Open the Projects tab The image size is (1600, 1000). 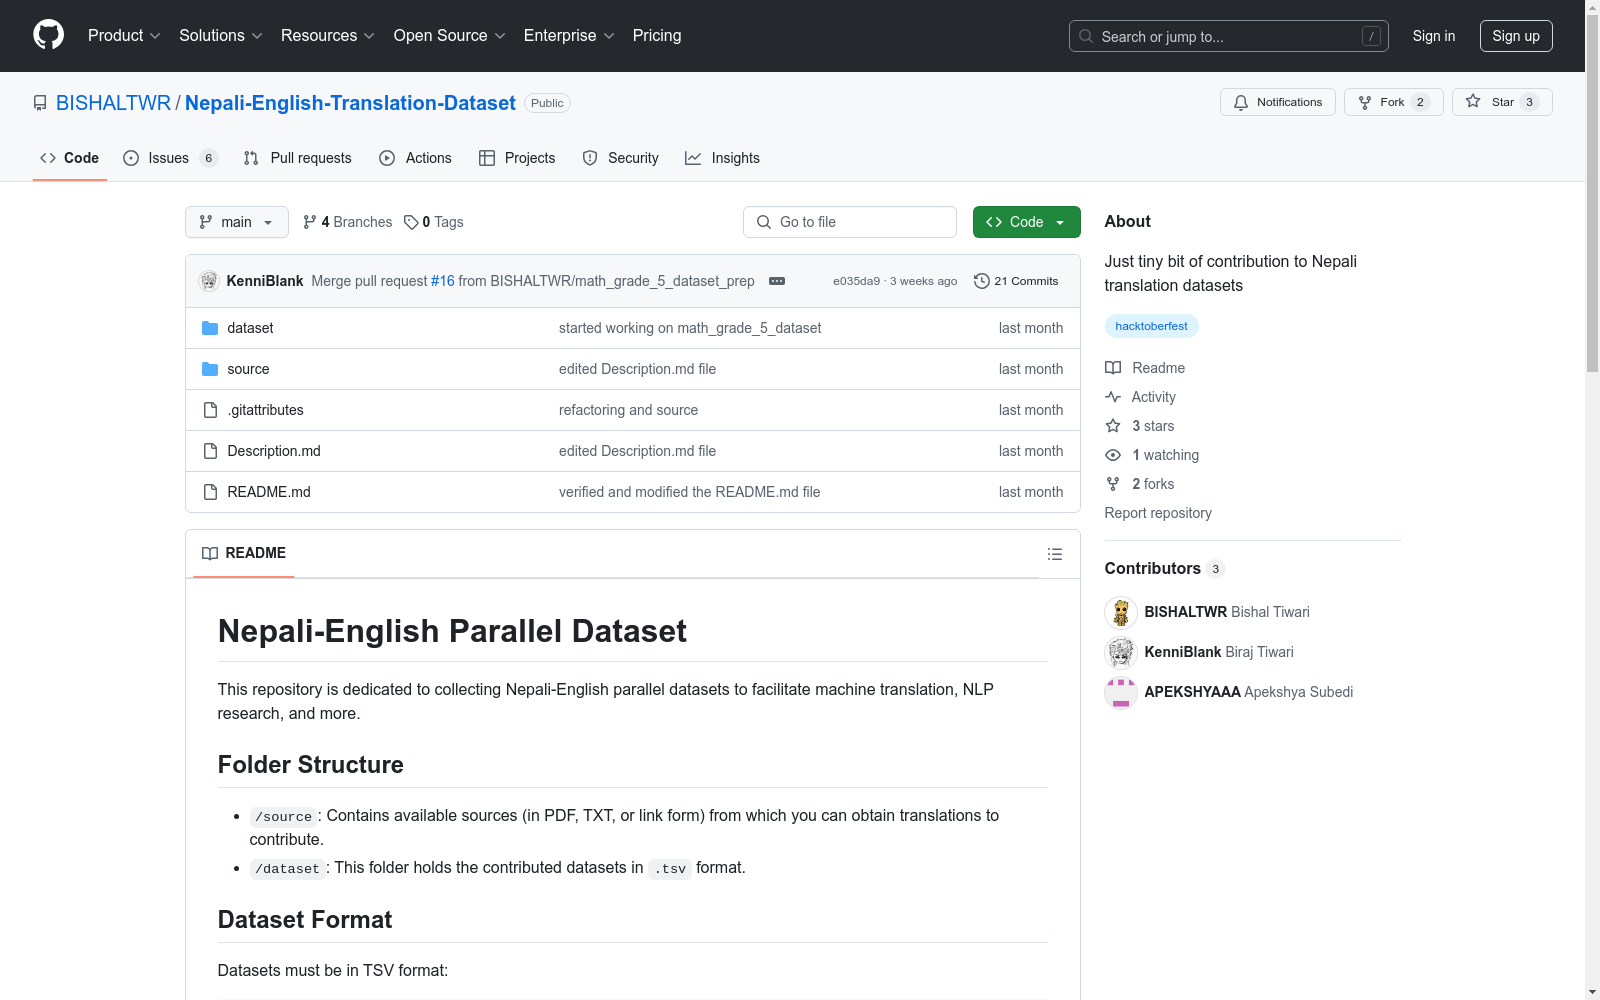point(517,158)
